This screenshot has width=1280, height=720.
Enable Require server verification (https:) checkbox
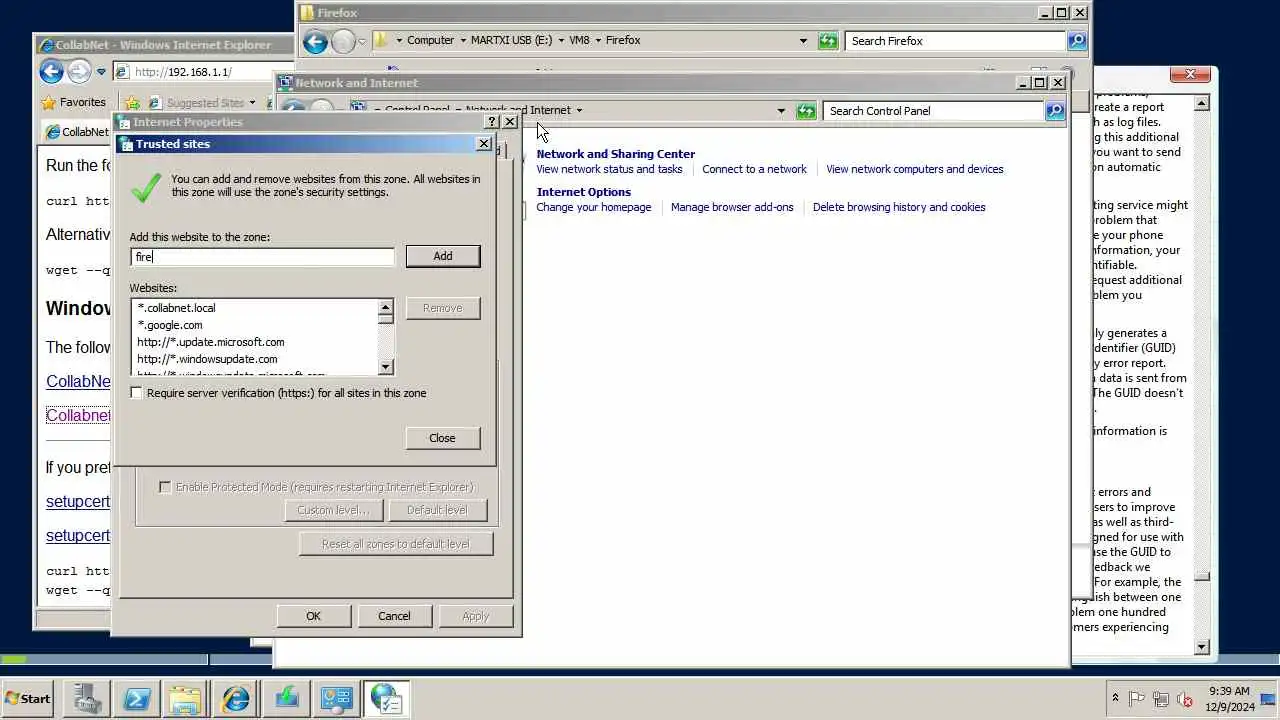[137, 393]
